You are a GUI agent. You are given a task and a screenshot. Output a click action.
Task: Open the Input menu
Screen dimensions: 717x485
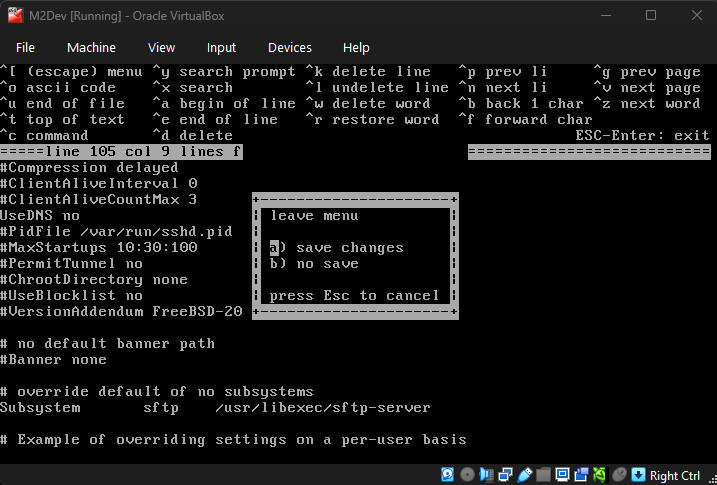(x=221, y=47)
